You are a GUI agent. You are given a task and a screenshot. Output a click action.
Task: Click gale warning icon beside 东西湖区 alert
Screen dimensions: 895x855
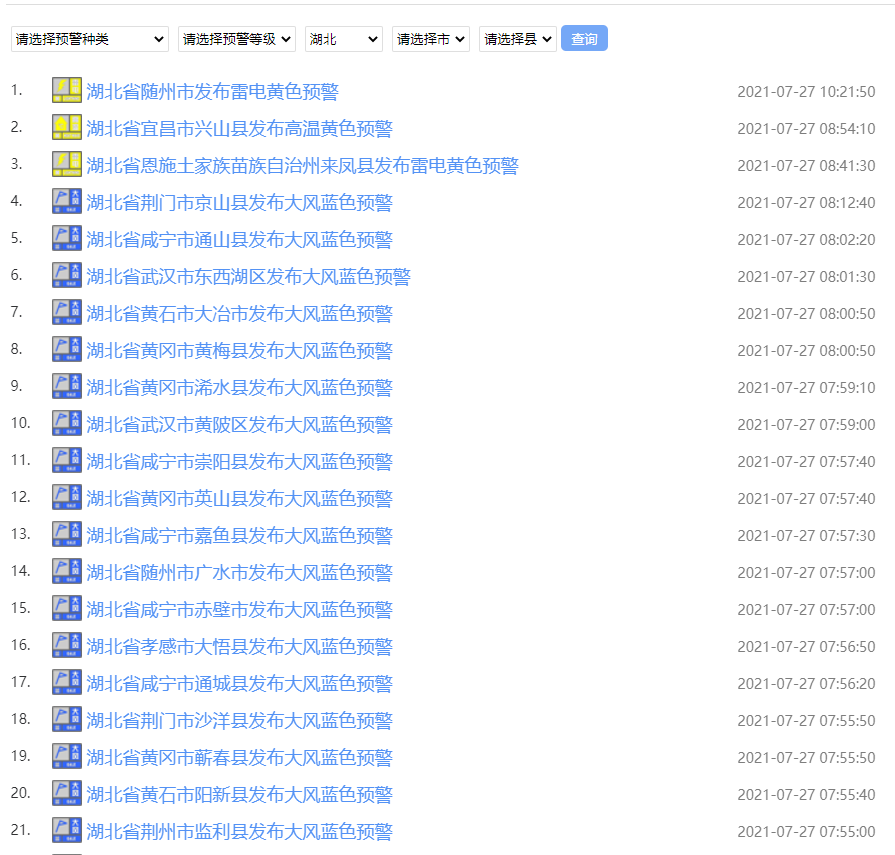pyautogui.click(x=67, y=276)
